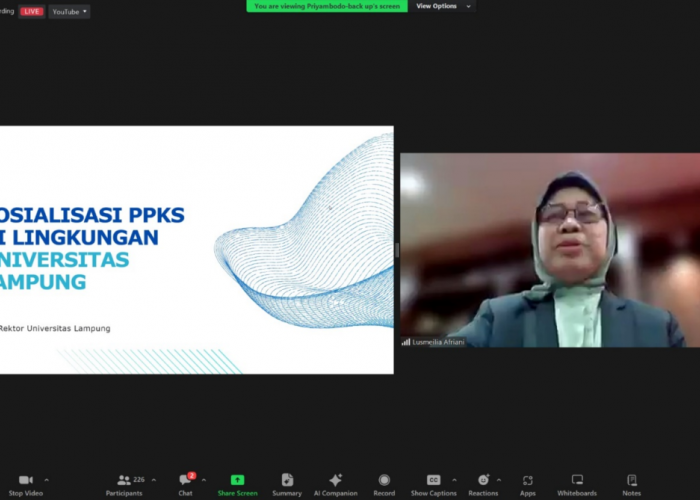Expand video options arrow beside Stop Video
Screen dimensions: 700x500
click(x=46, y=480)
